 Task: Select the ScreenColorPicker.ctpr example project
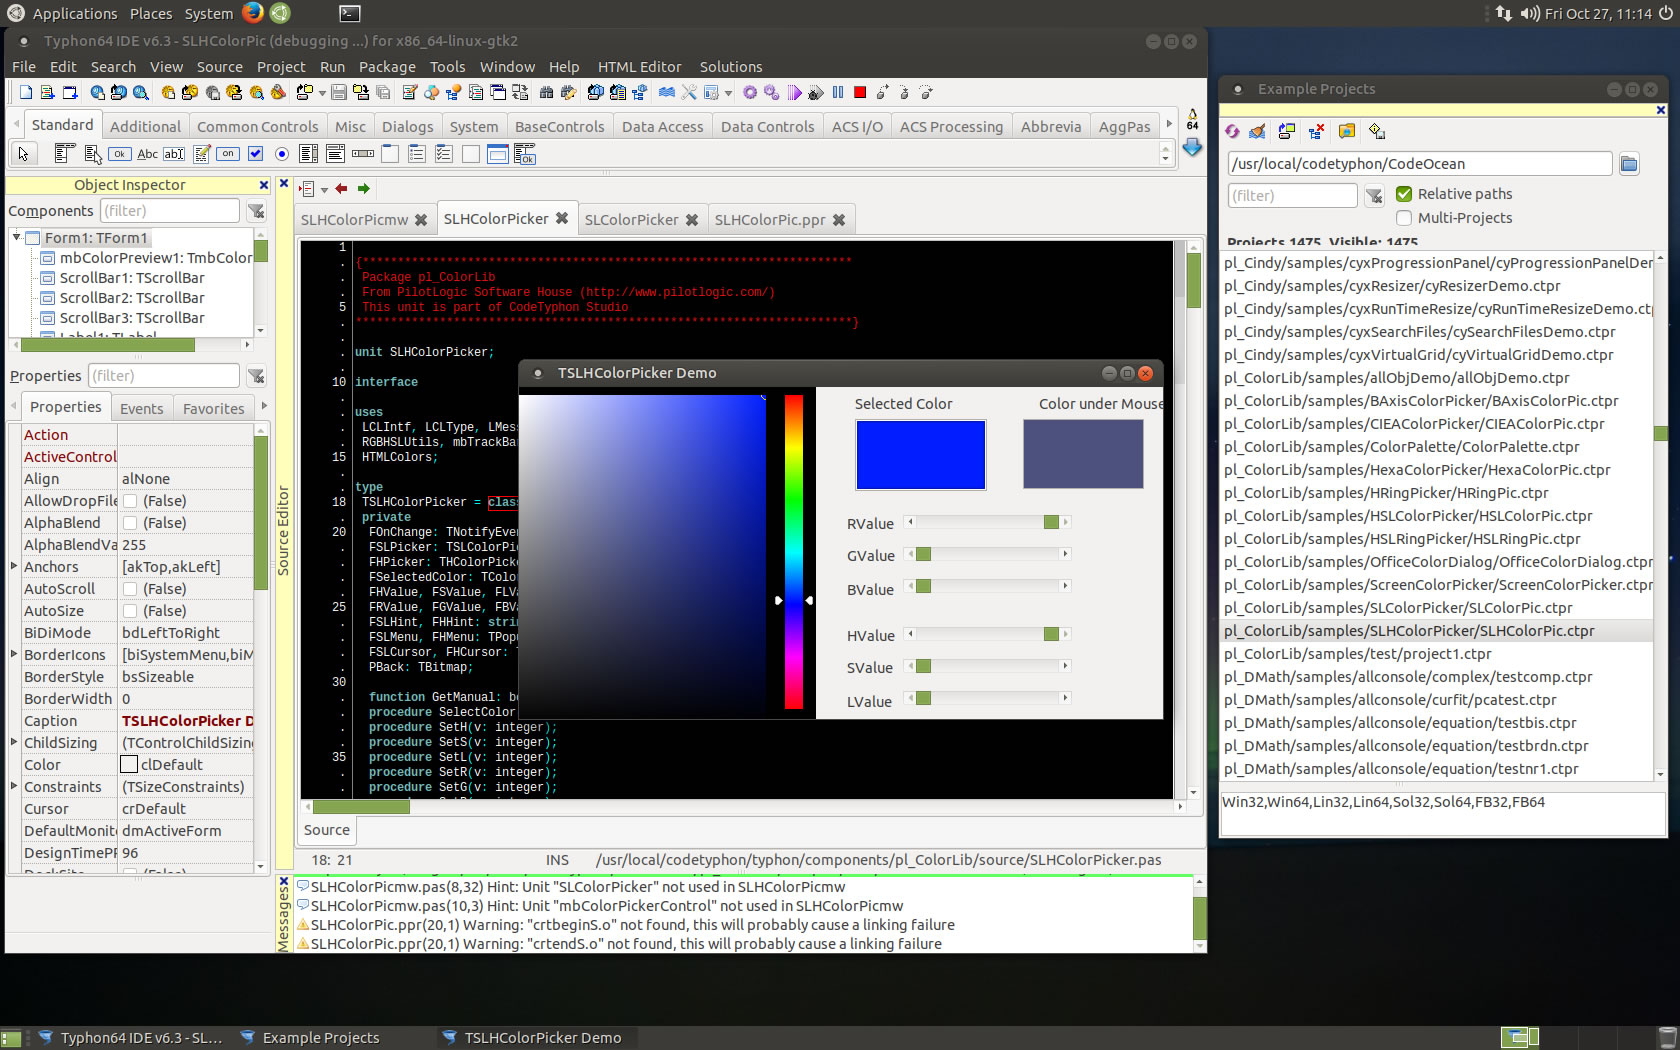[1438, 585]
